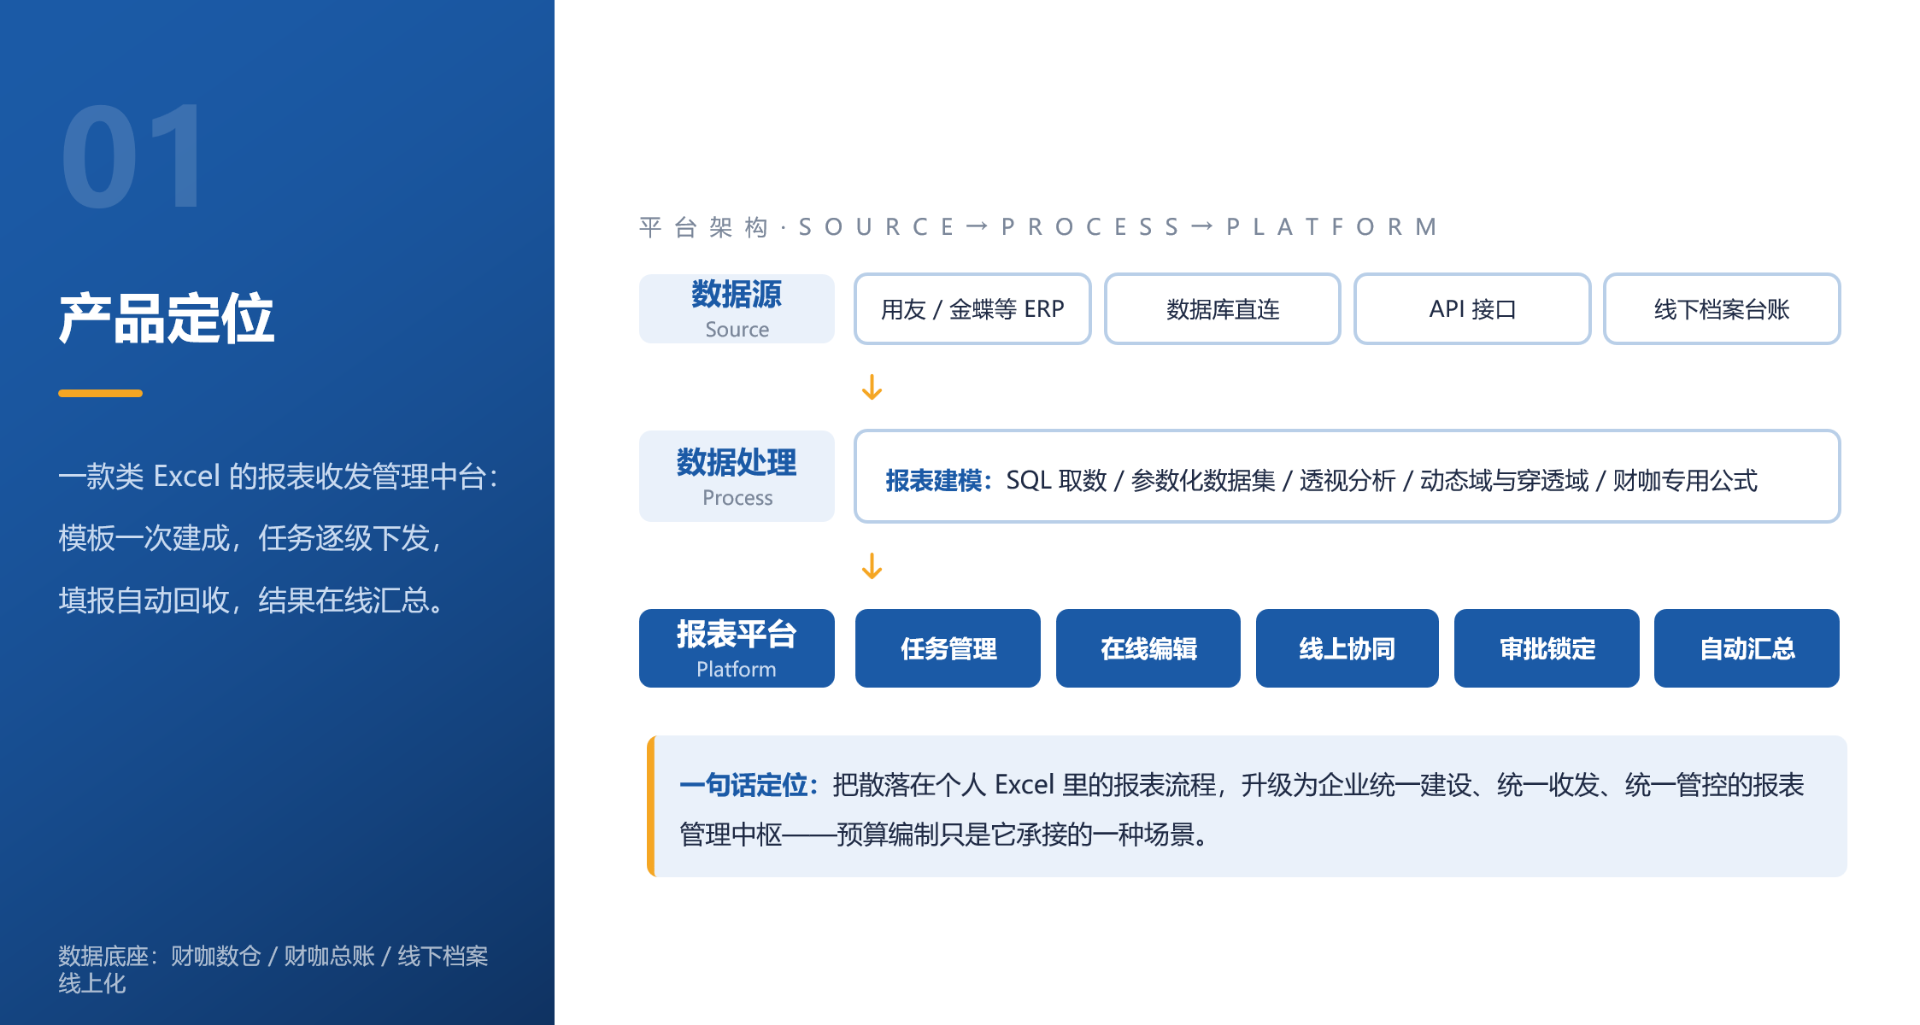Screen dimensions: 1920x1025
Task: Select the 数据源 Source label box
Action: (737, 309)
